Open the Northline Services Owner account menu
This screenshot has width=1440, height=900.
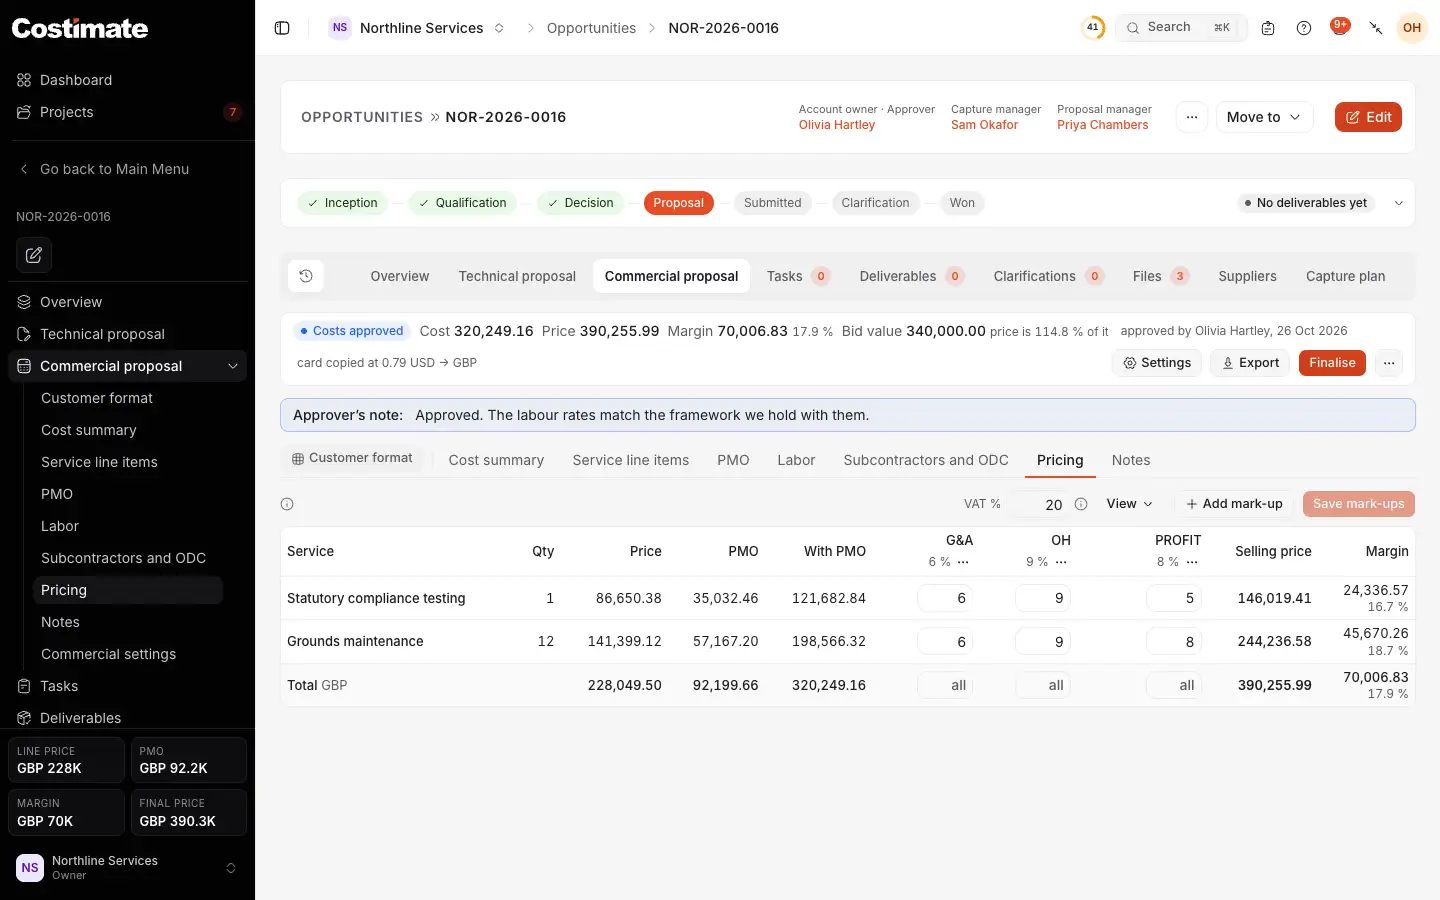click(127, 868)
